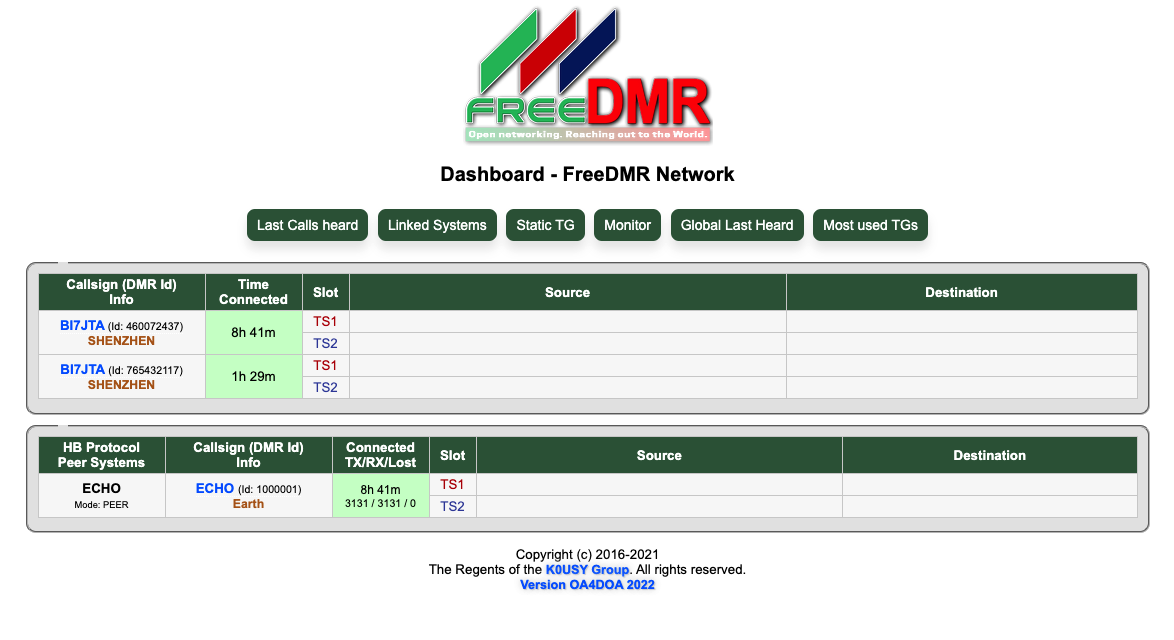Click the Time Connected column header
This screenshot has height=640, width=1174.
tap(253, 292)
